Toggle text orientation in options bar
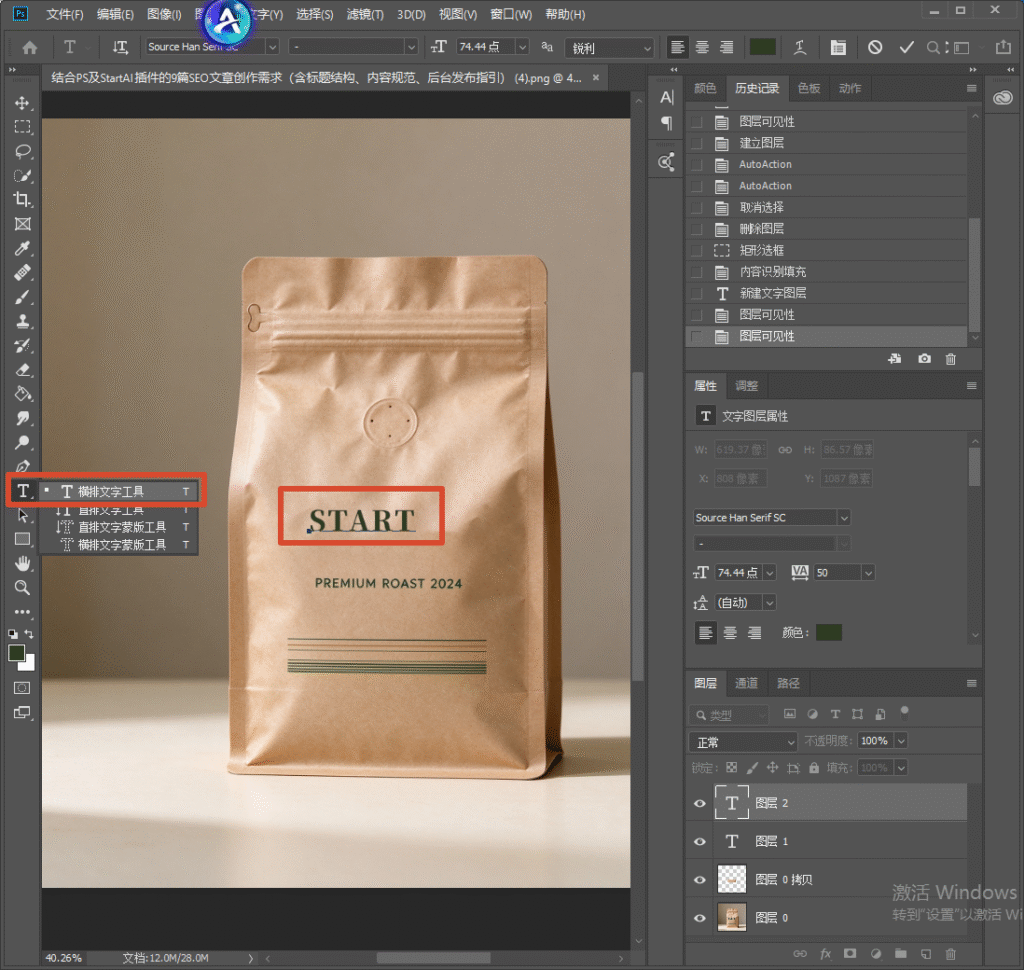This screenshot has width=1024, height=970. pyautogui.click(x=120, y=47)
